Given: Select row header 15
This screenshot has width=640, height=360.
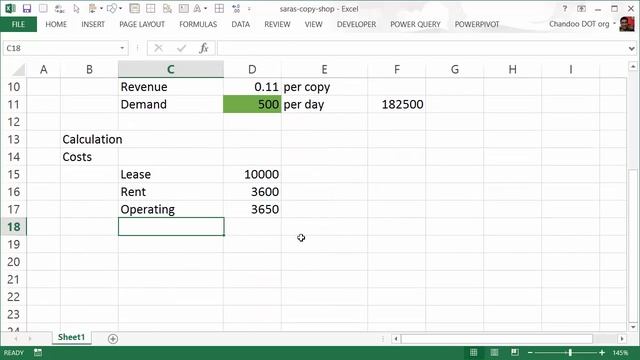Looking at the screenshot, I should 13,174.
